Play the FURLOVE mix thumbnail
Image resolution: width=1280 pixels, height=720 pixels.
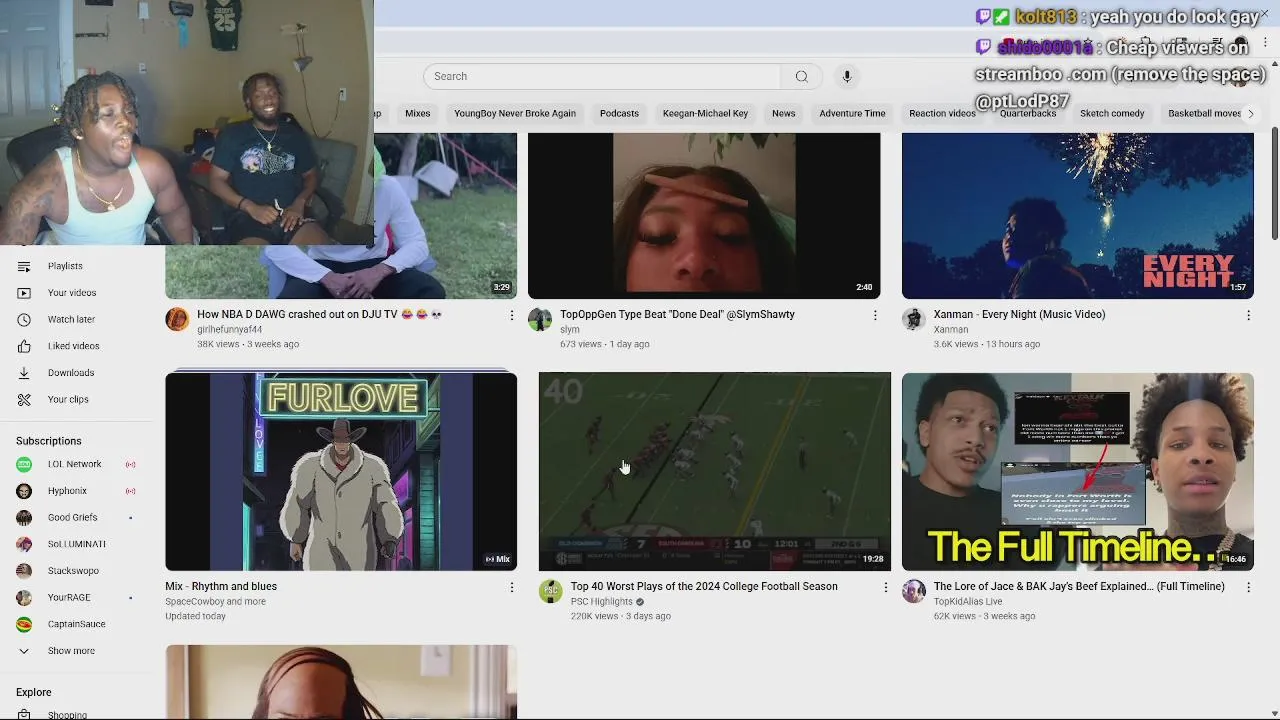click(341, 471)
